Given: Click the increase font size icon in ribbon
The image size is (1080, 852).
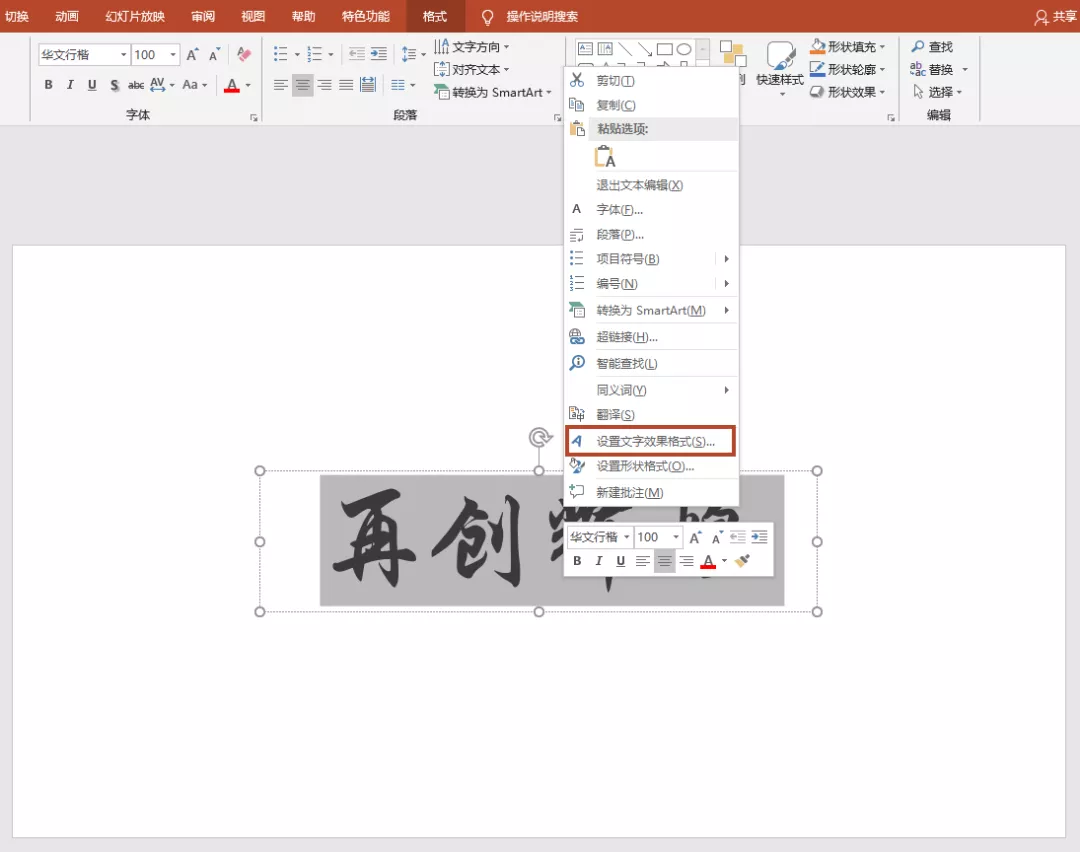Looking at the screenshot, I should pyautogui.click(x=193, y=55).
